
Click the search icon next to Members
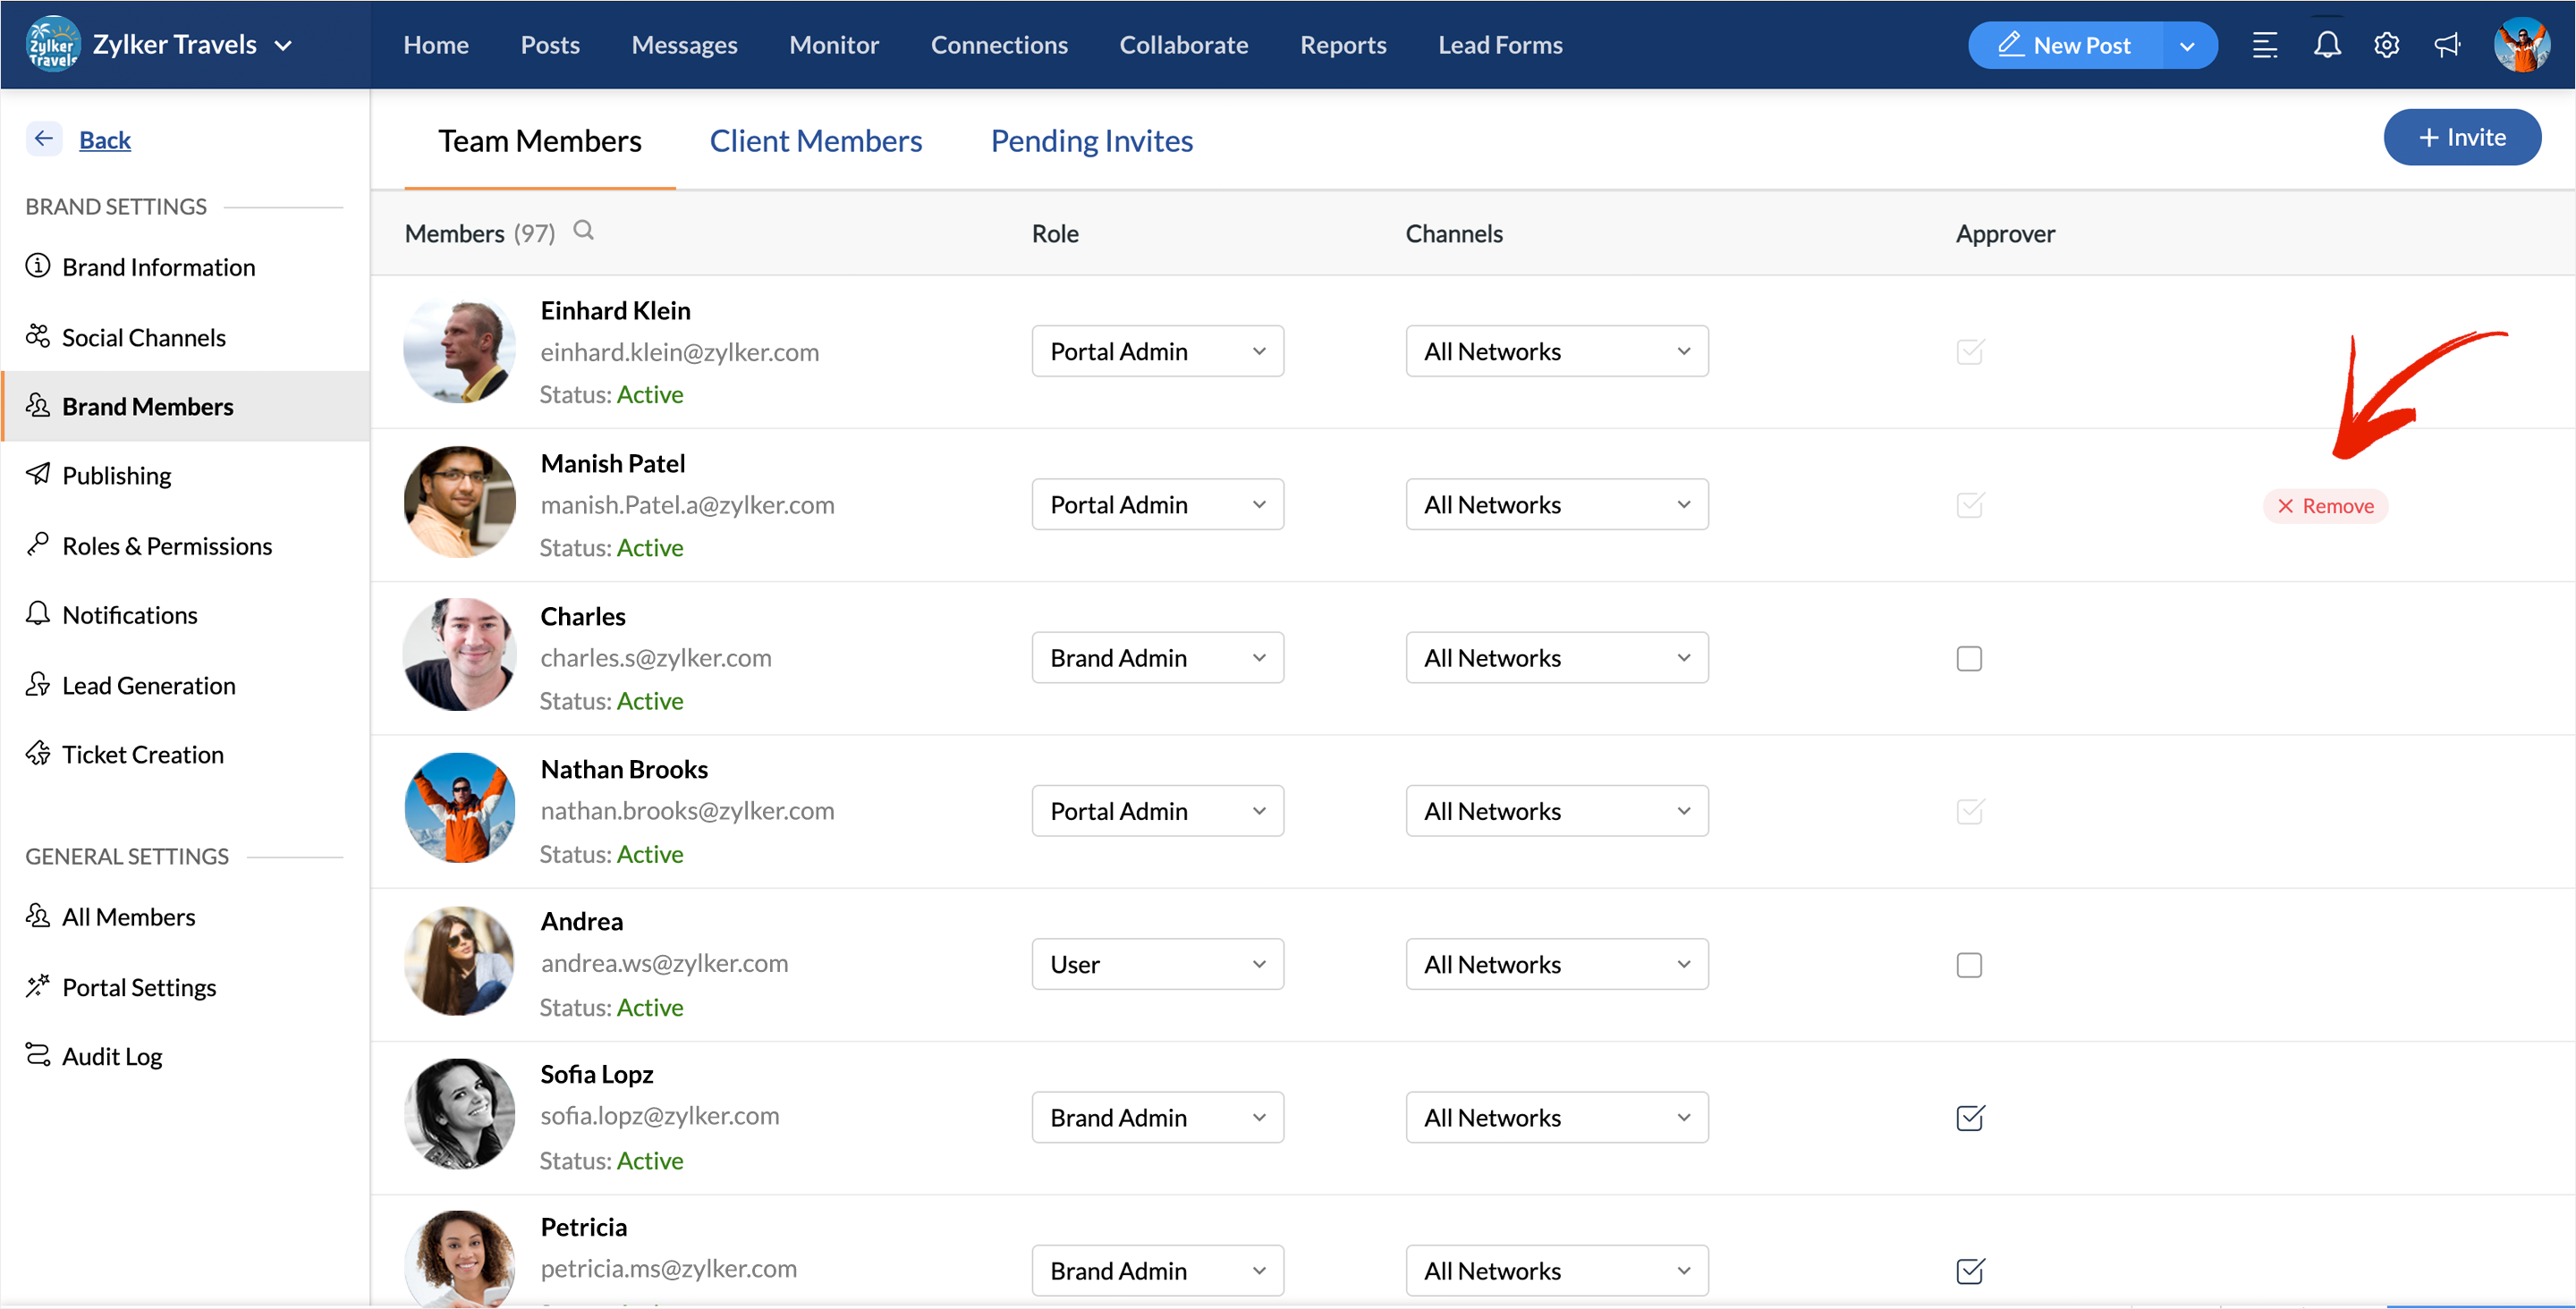pos(583,231)
